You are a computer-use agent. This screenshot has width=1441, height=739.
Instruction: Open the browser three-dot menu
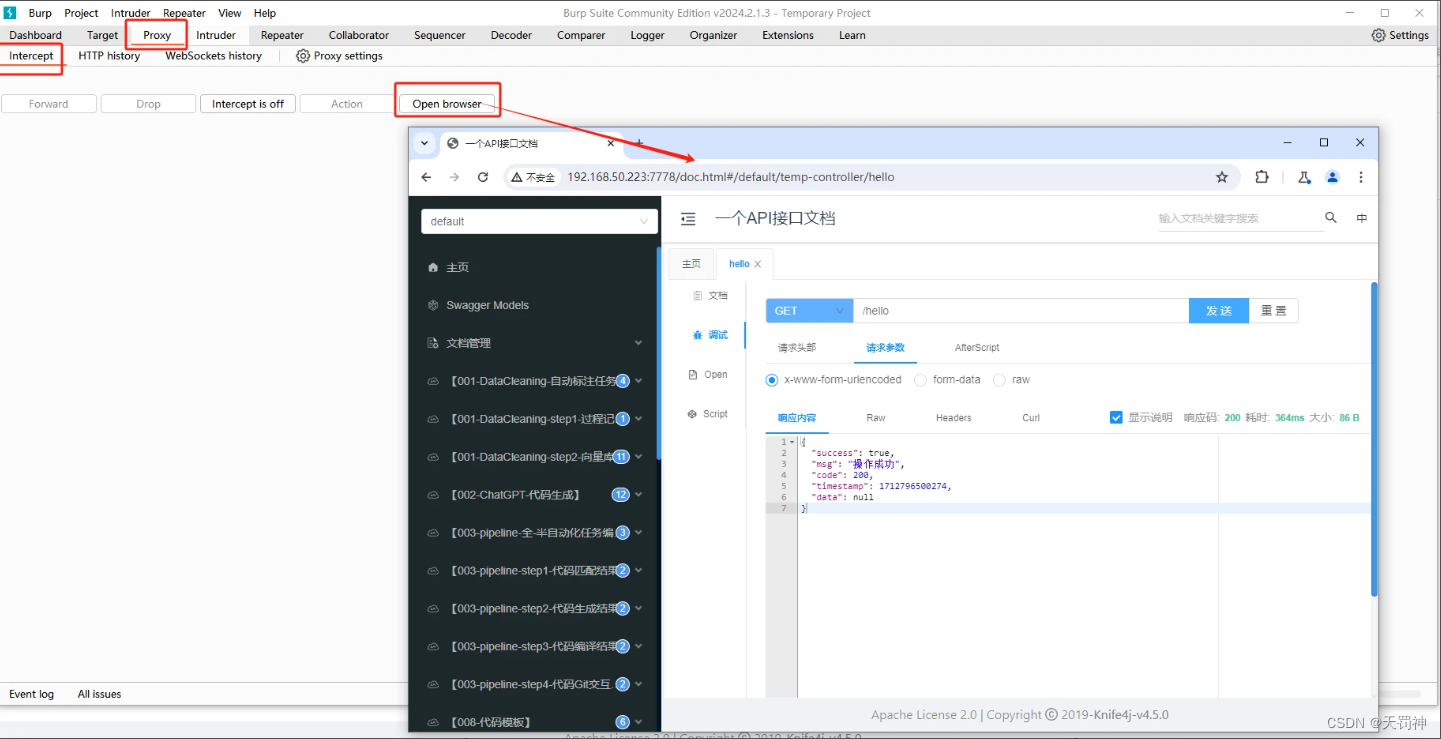point(1361,177)
